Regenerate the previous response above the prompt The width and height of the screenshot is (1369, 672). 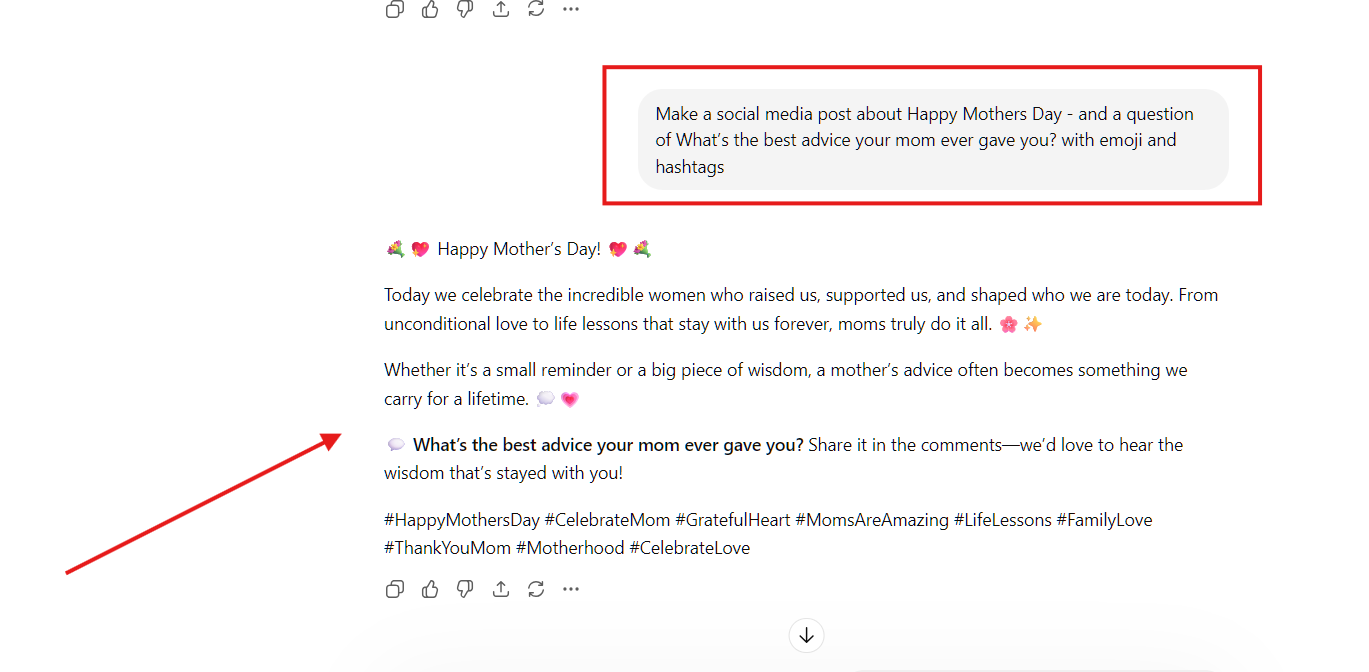pyautogui.click(x=536, y=9)
